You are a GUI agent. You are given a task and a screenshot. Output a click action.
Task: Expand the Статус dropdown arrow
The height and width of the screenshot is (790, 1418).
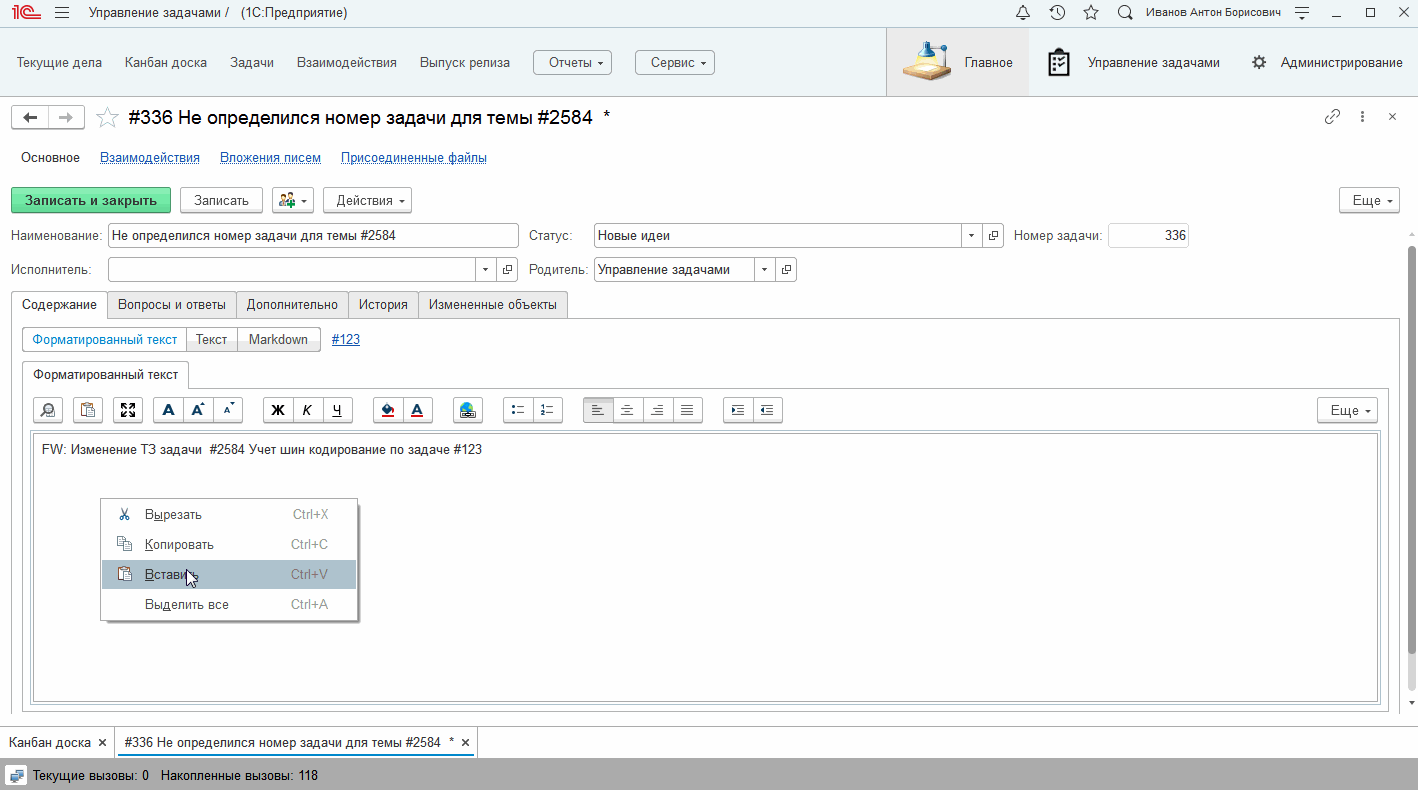[x=972, y=236]
